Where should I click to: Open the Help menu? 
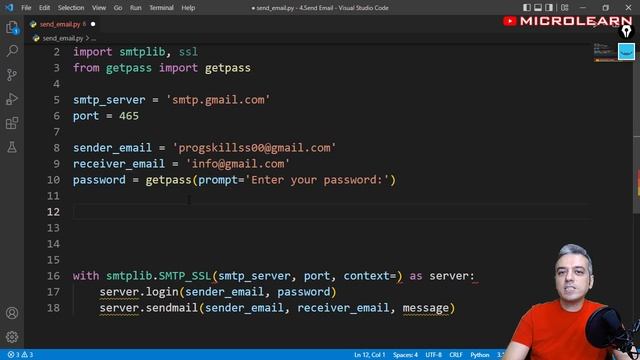tap(188, 8)
